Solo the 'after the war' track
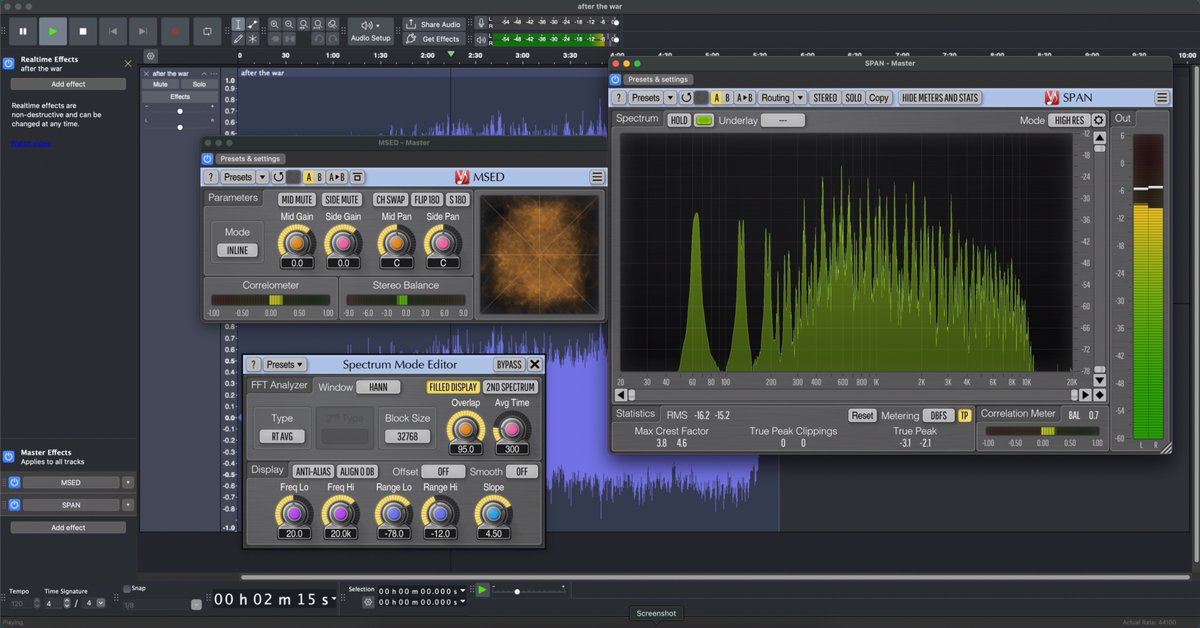The image size is (1200, 628). [x=199, y=84]
